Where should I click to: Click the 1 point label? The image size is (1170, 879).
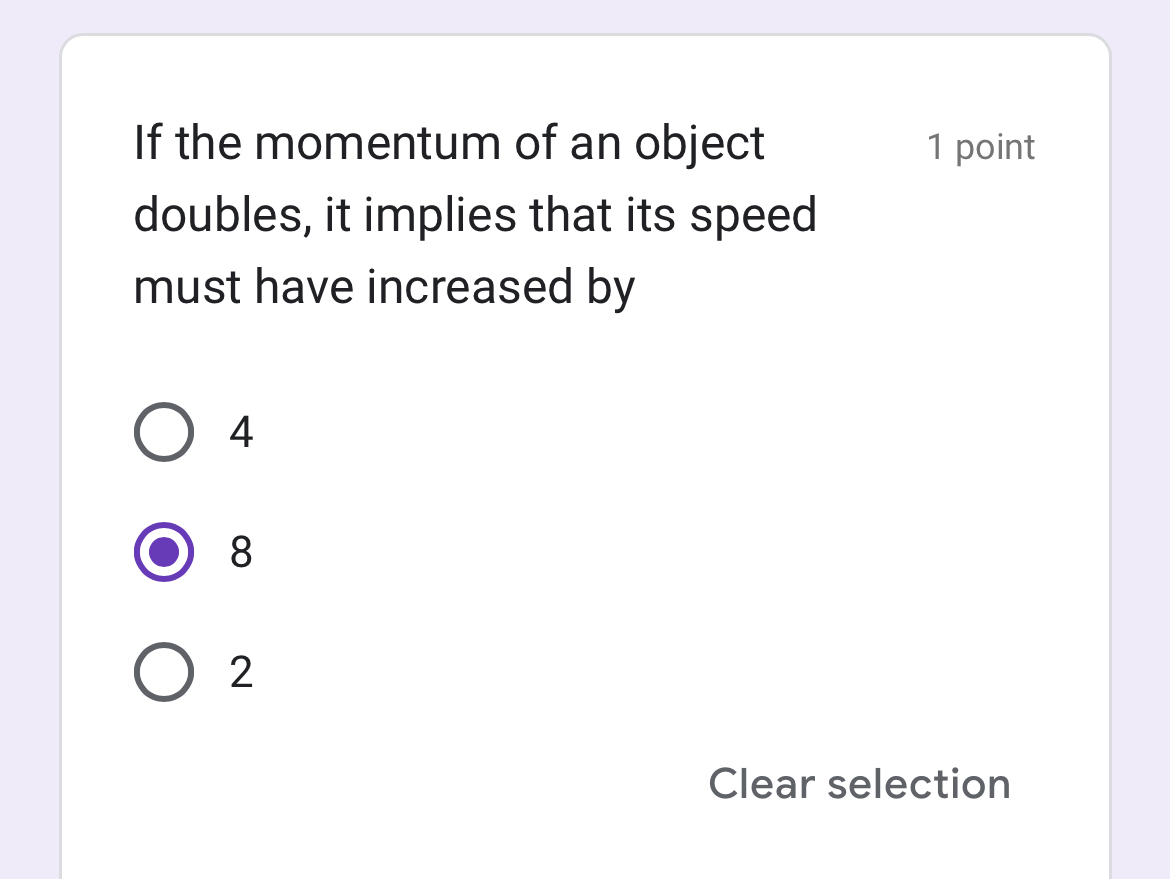981,147
